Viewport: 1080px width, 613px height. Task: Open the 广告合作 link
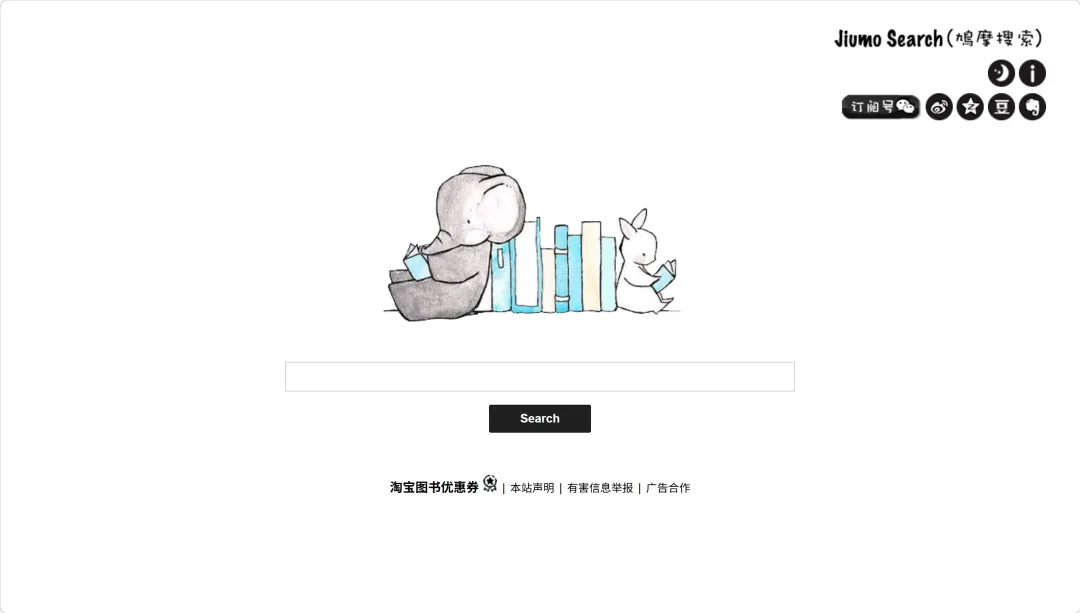pos(668,488)
